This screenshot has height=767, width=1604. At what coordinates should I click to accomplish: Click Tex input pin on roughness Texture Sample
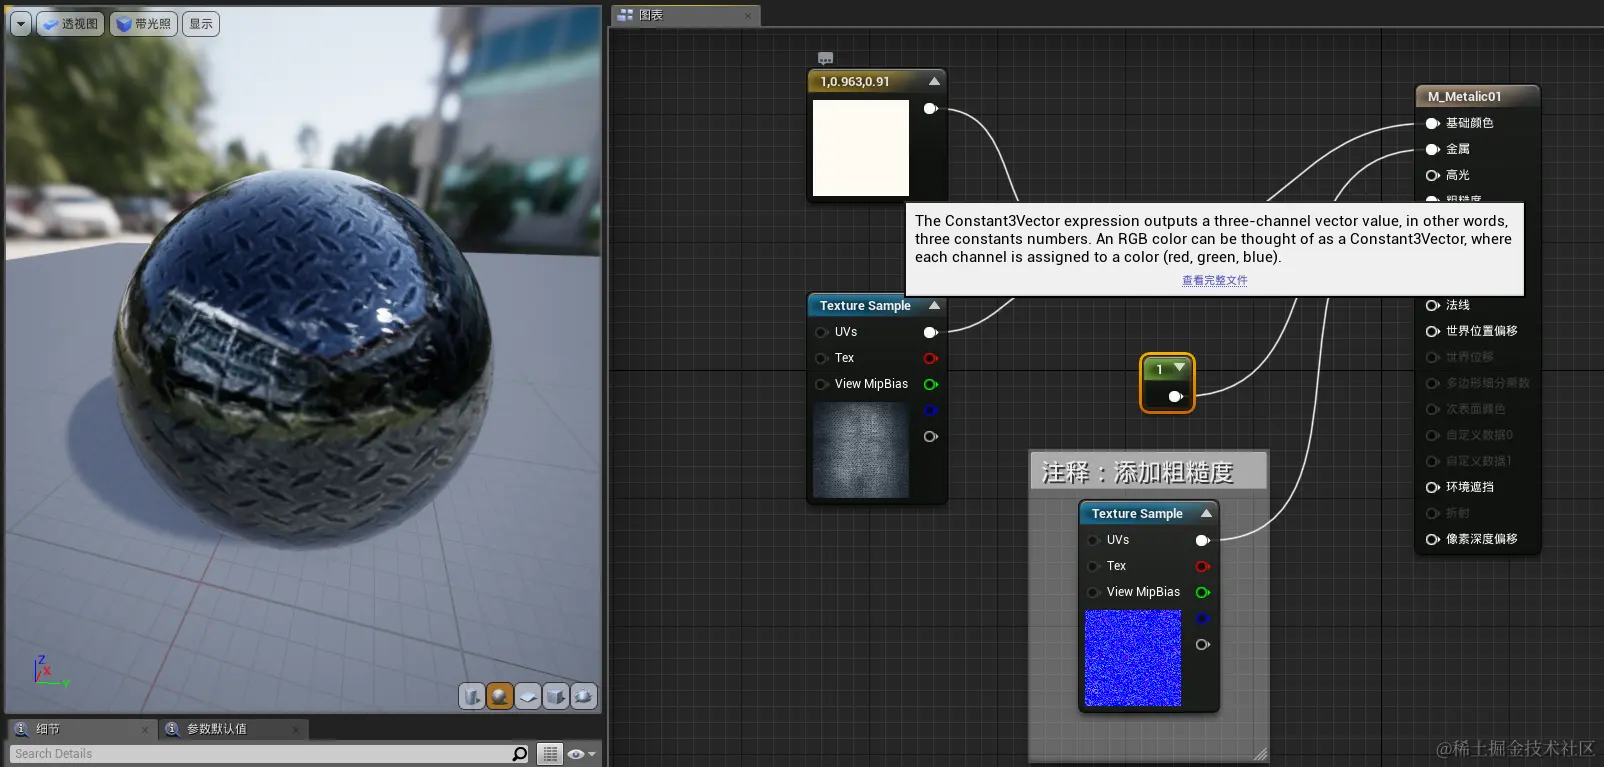tap(1094, 566)
